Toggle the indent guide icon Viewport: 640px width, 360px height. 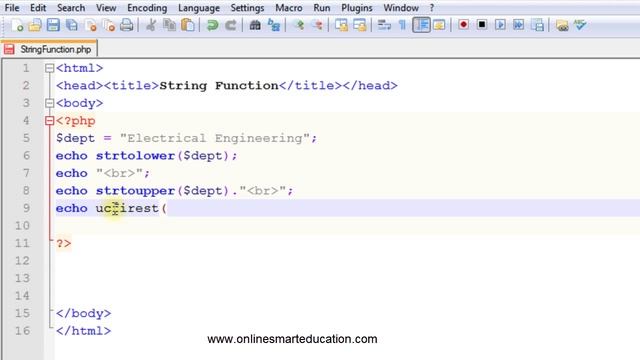(x=421, y=25)
